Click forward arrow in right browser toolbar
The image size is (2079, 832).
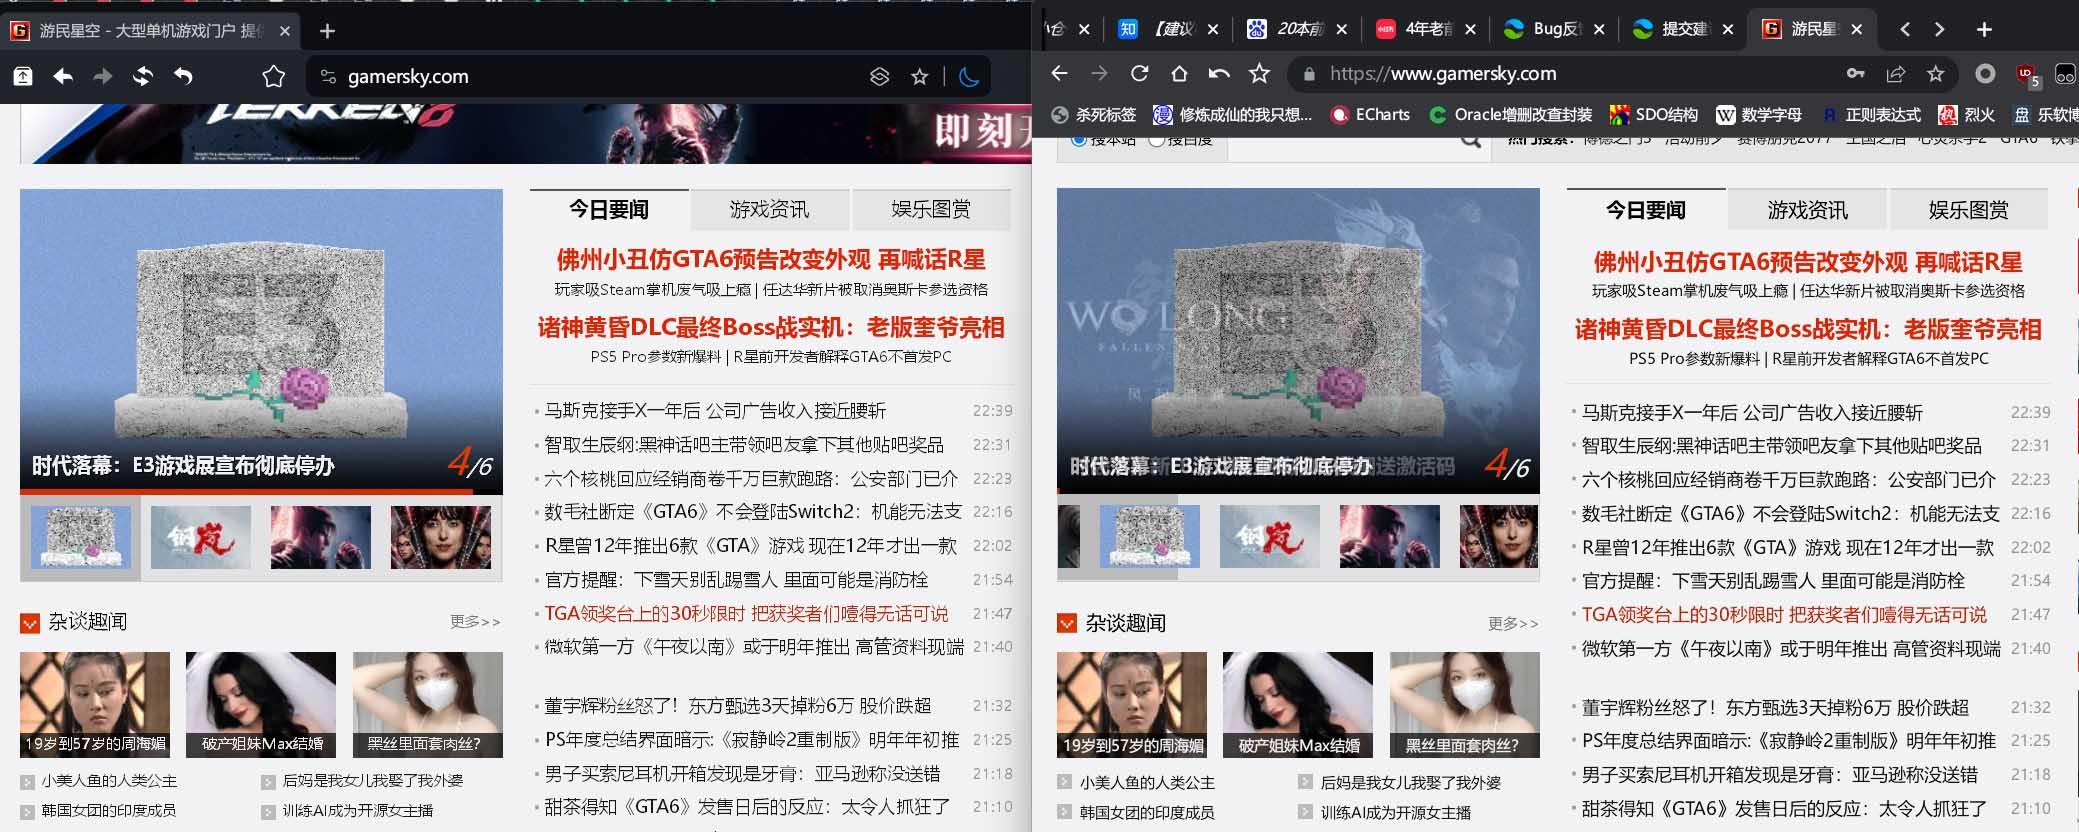(1099, 73)
